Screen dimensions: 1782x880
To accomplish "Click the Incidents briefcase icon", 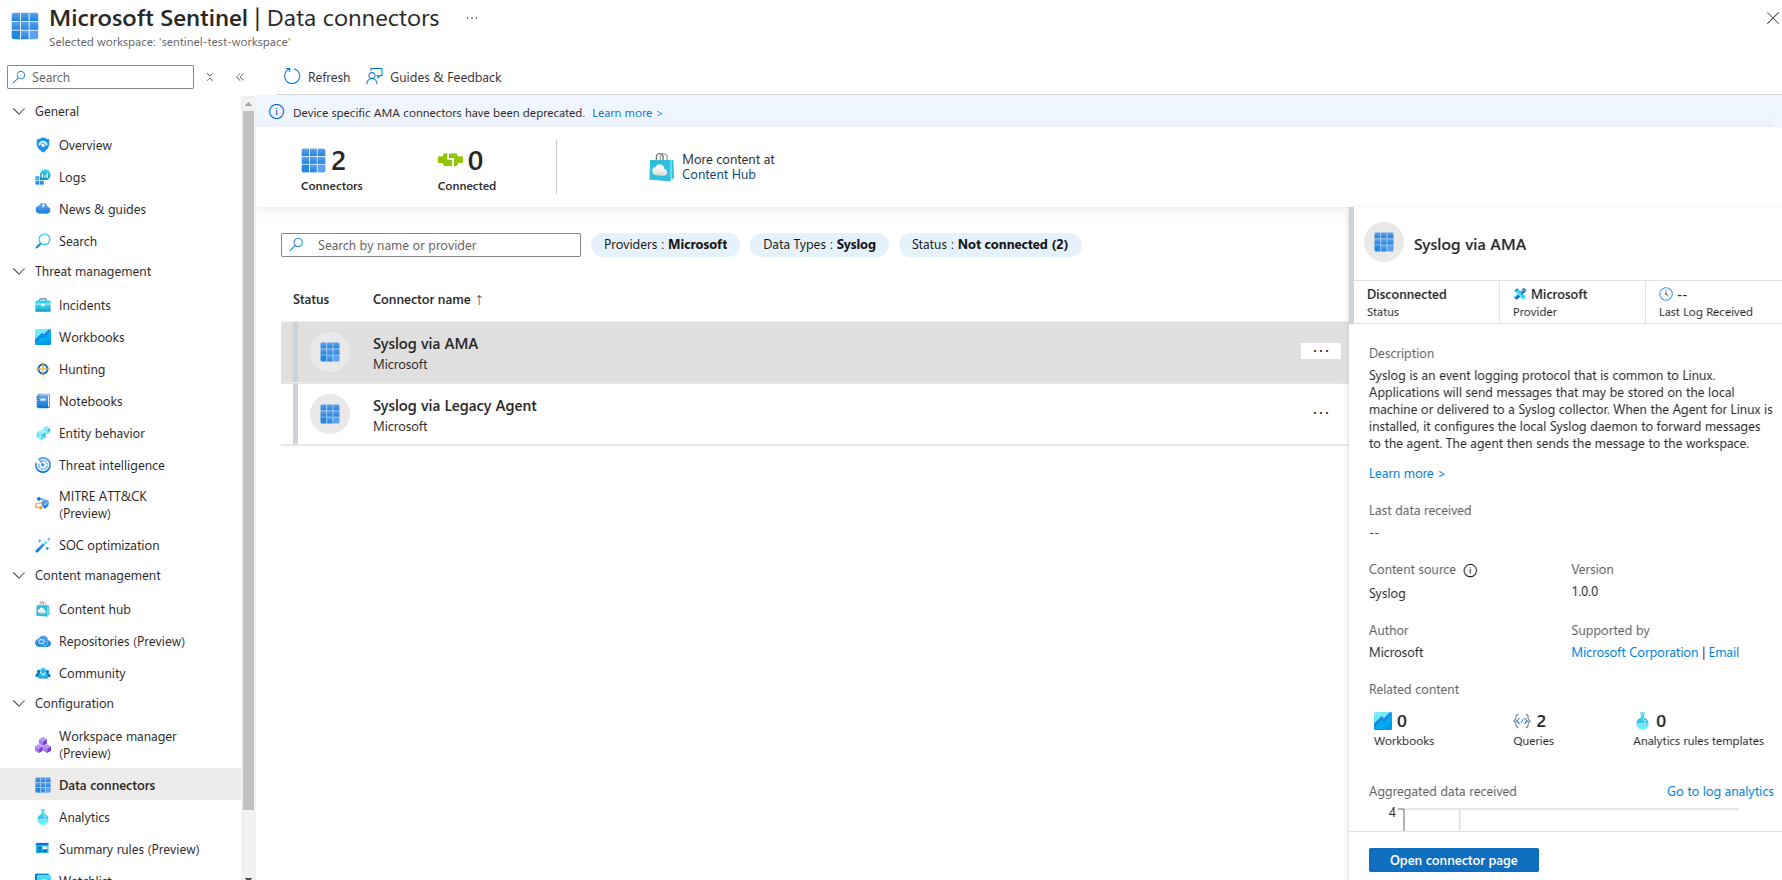I will (x=43, y=305).
